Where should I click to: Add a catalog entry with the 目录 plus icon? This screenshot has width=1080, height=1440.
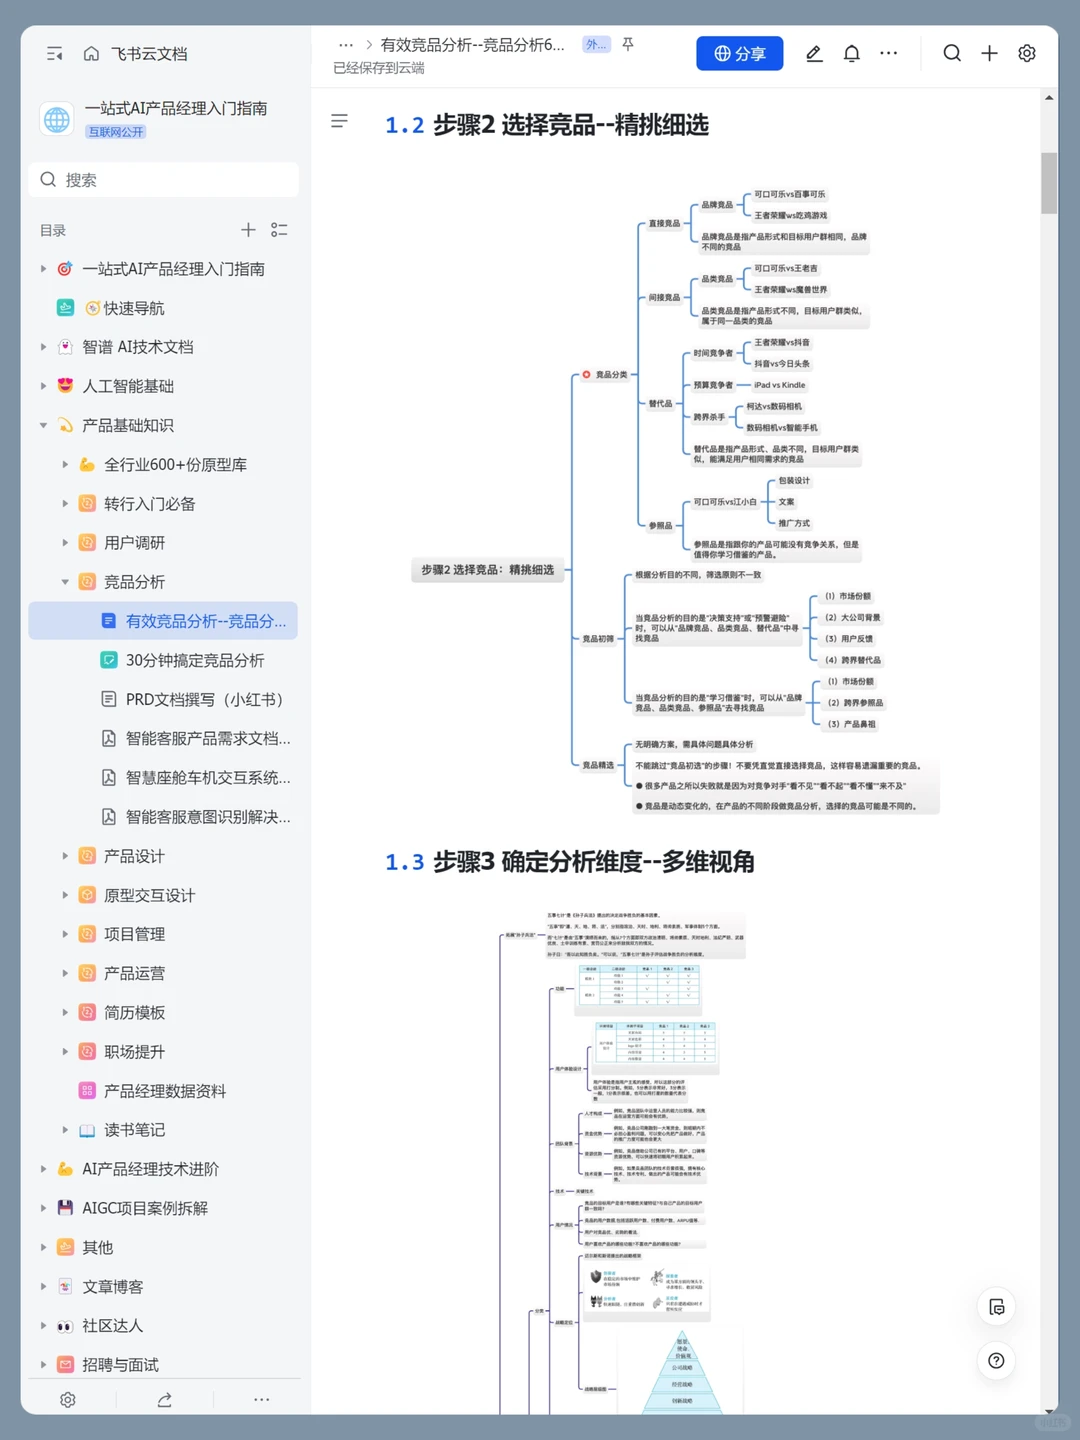coord(248,230)
